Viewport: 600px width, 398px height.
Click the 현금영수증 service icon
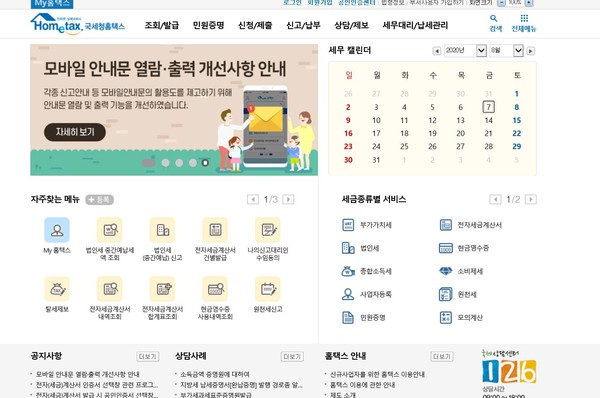446,248
